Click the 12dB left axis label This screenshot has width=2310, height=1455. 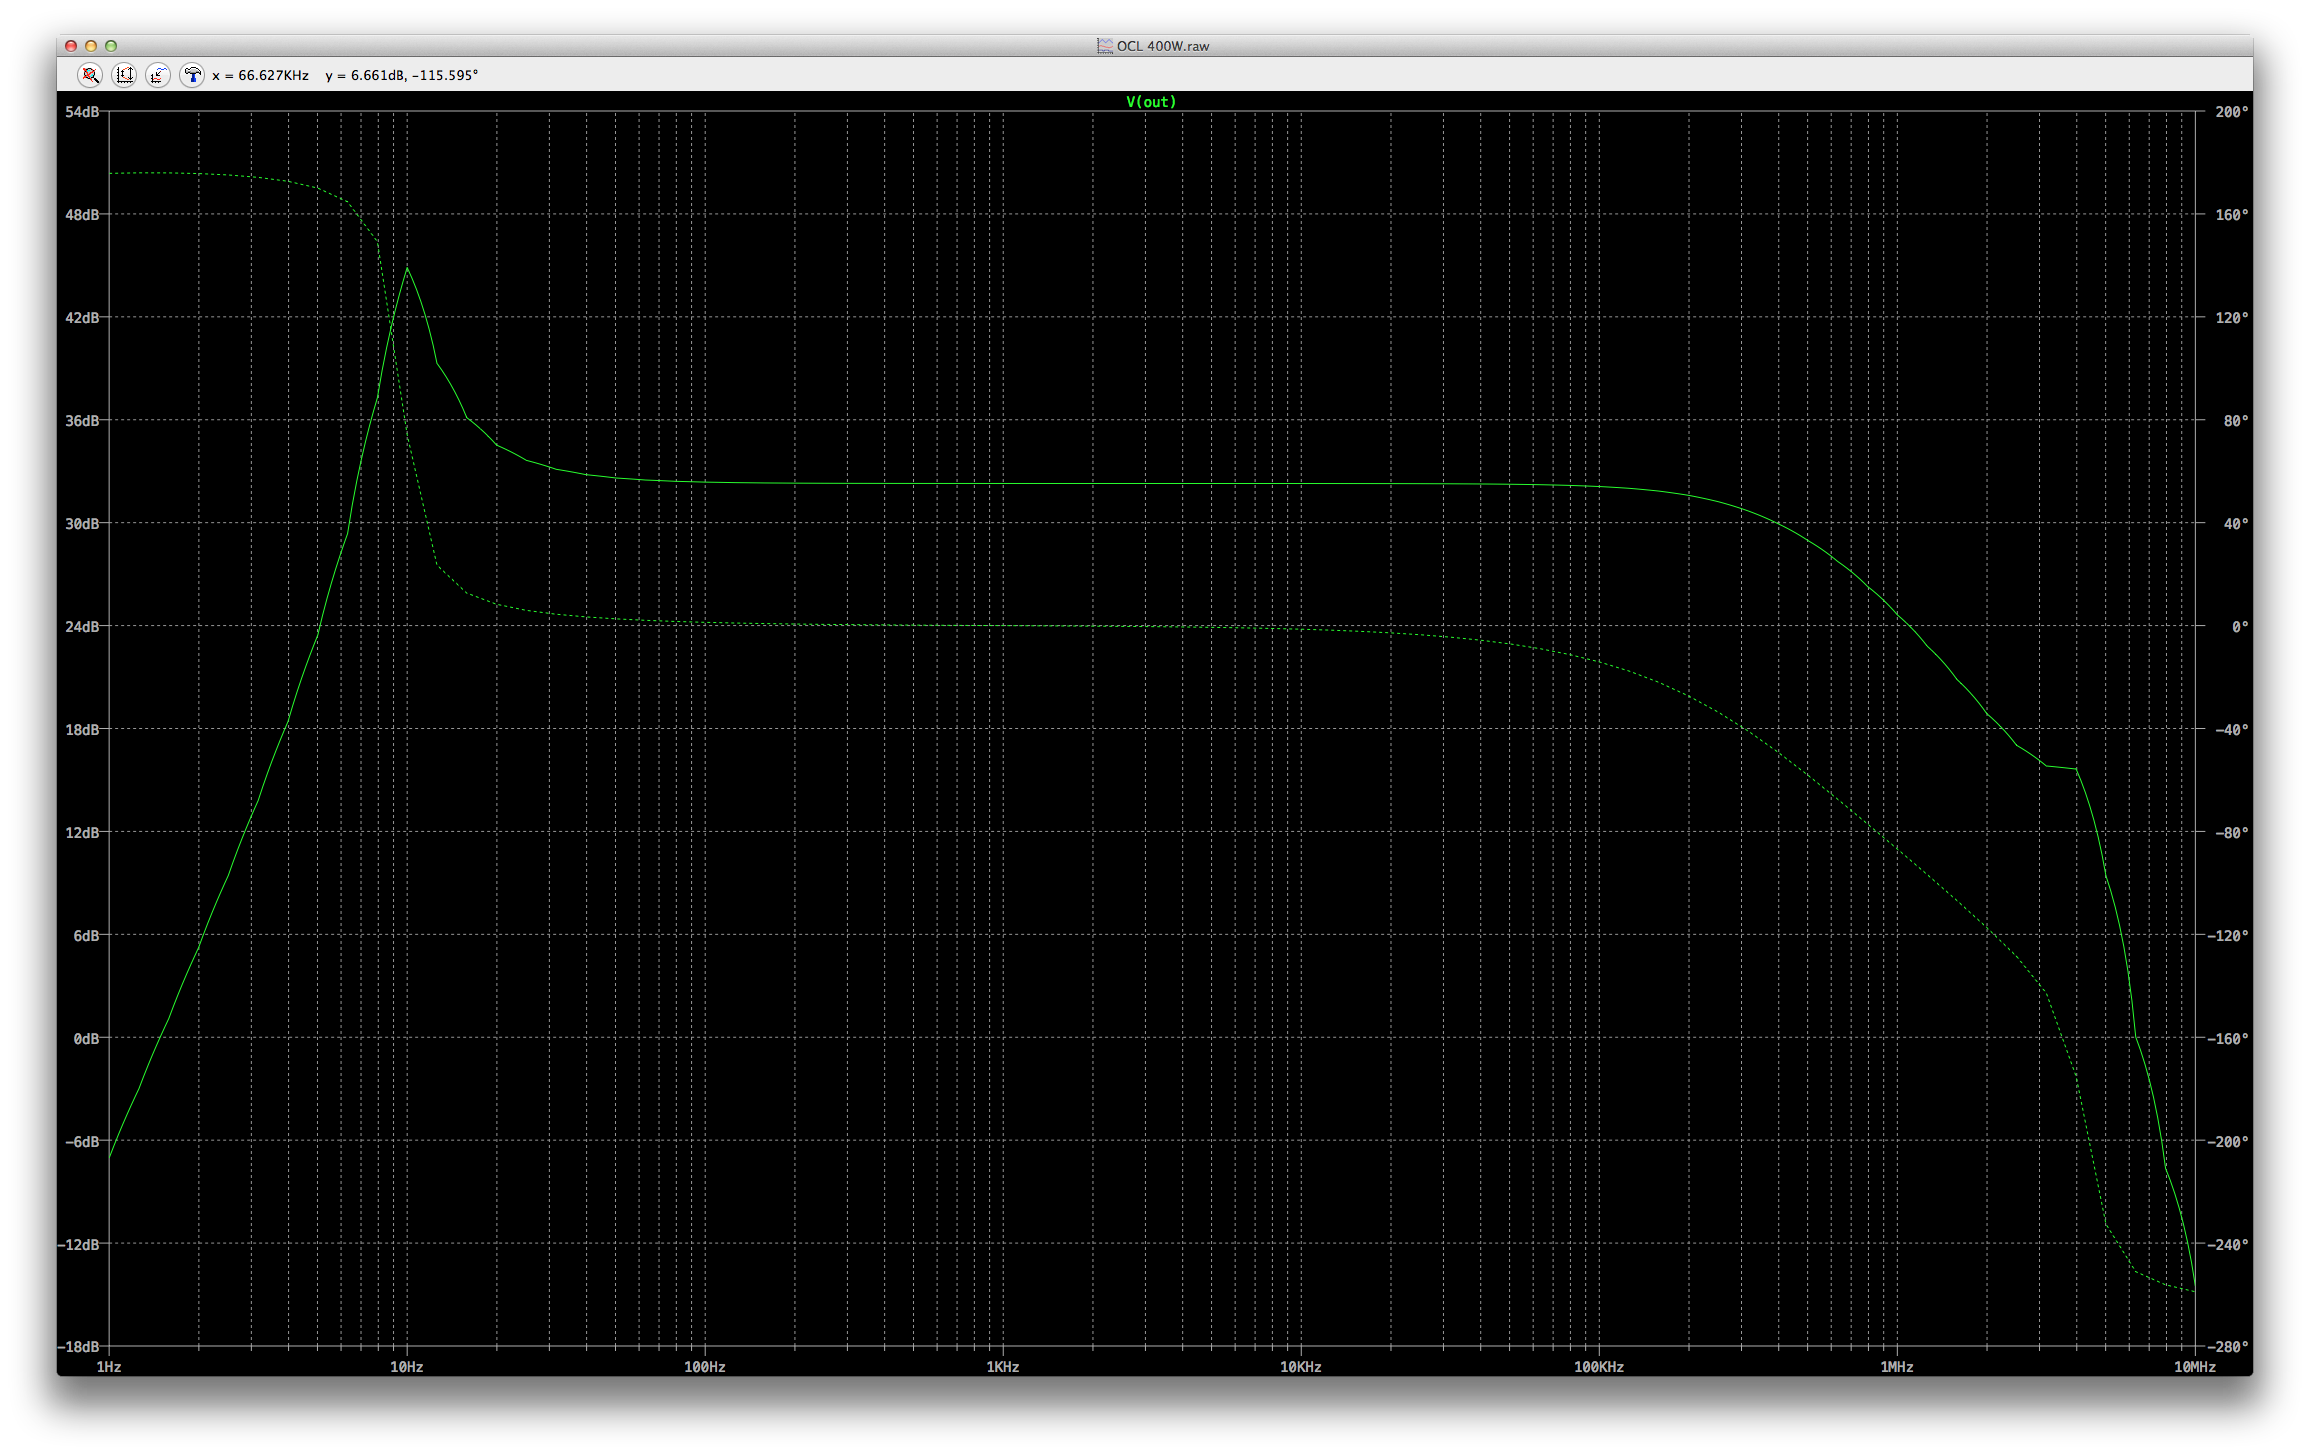[x=82, y=833]
